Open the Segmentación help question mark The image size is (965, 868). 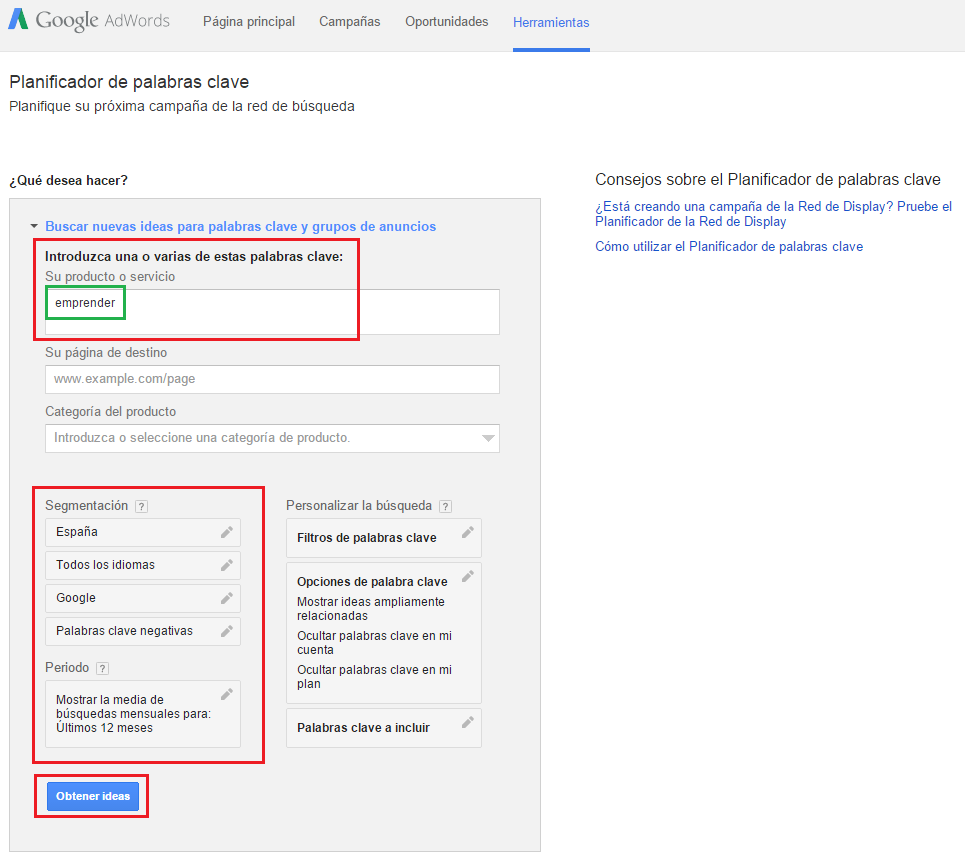click(x=142, y=506)
